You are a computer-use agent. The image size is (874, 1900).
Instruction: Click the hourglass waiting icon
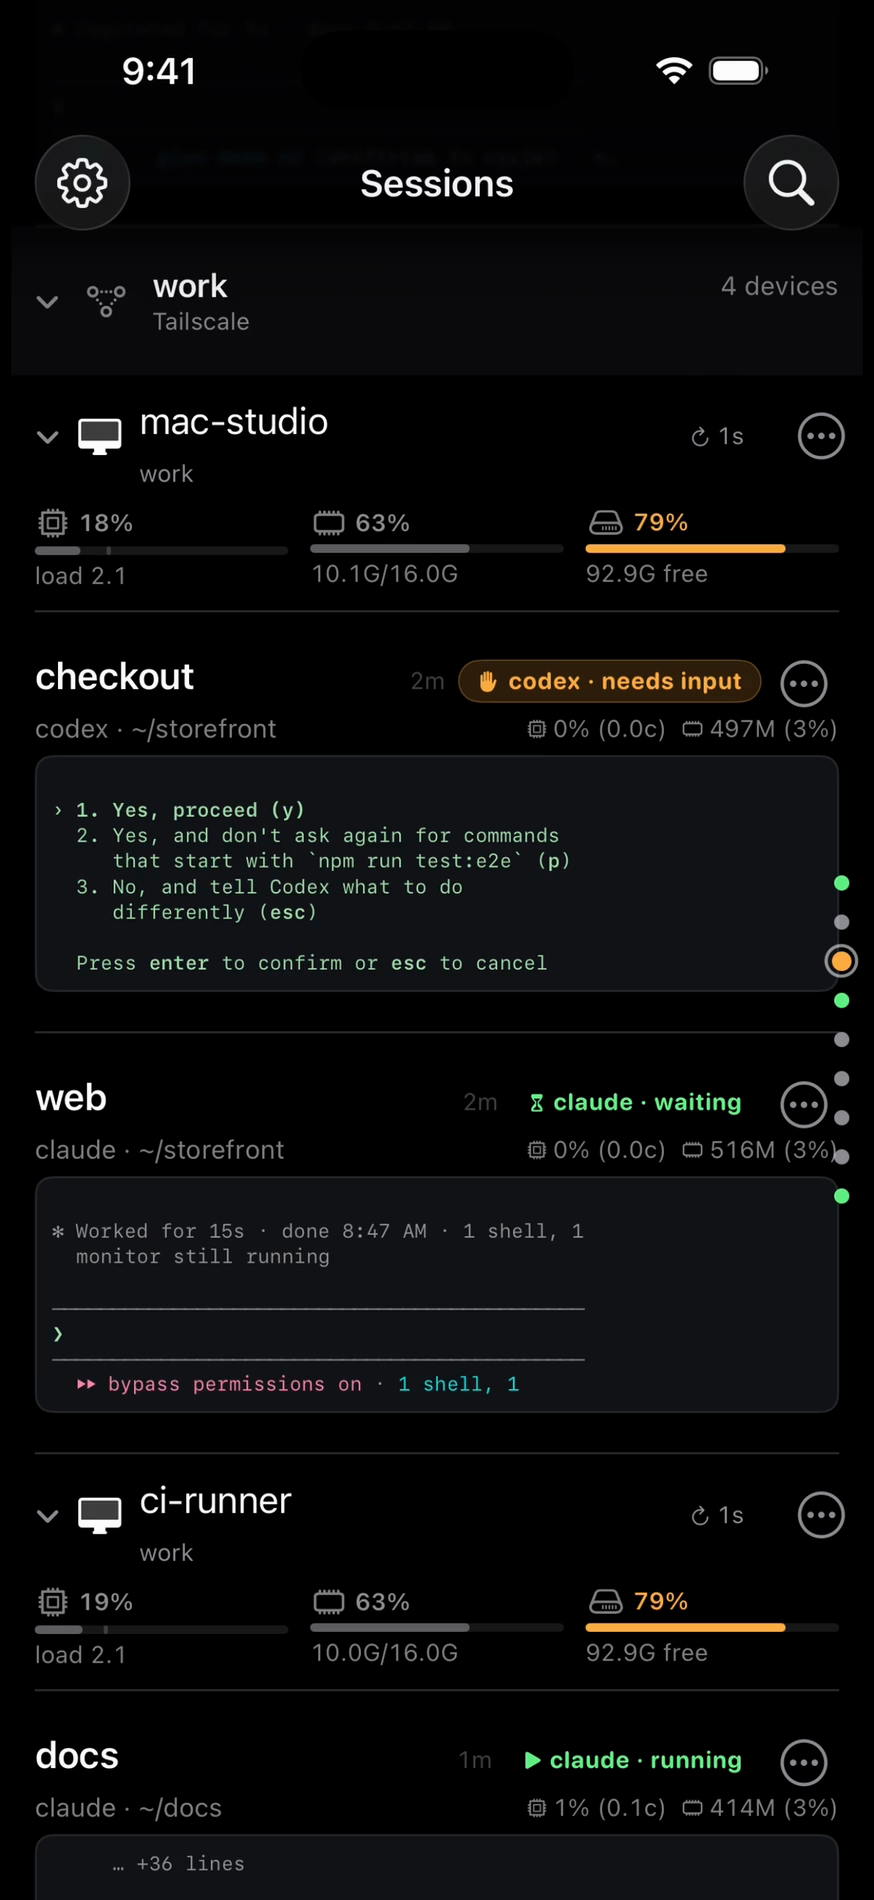click(537, 1103)
